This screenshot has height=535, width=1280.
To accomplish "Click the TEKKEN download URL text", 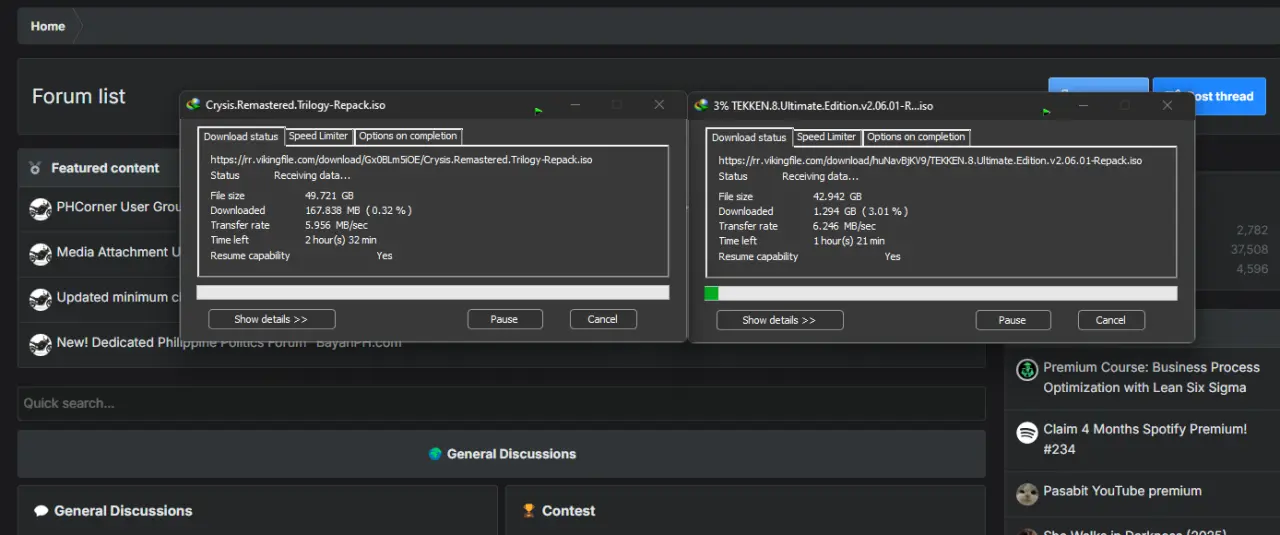I will click(x=930, y=160).
